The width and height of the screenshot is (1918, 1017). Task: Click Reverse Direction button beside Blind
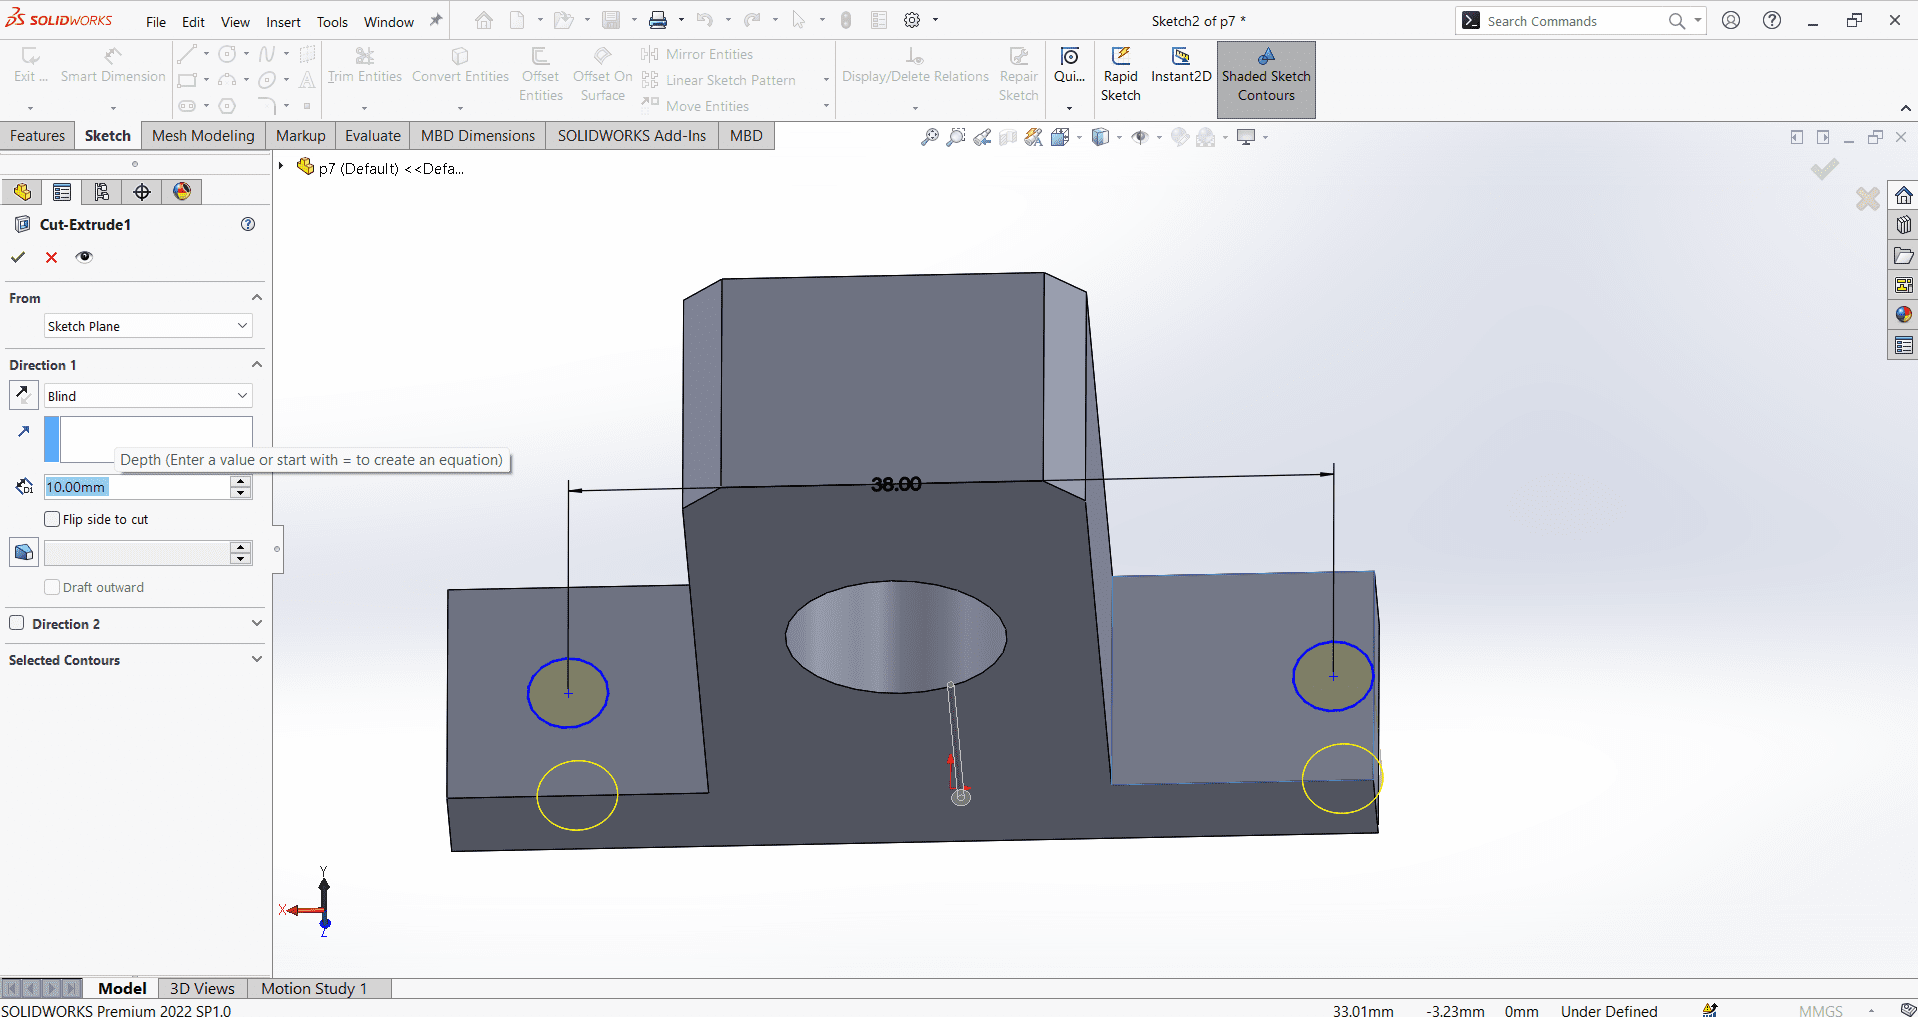24,395
